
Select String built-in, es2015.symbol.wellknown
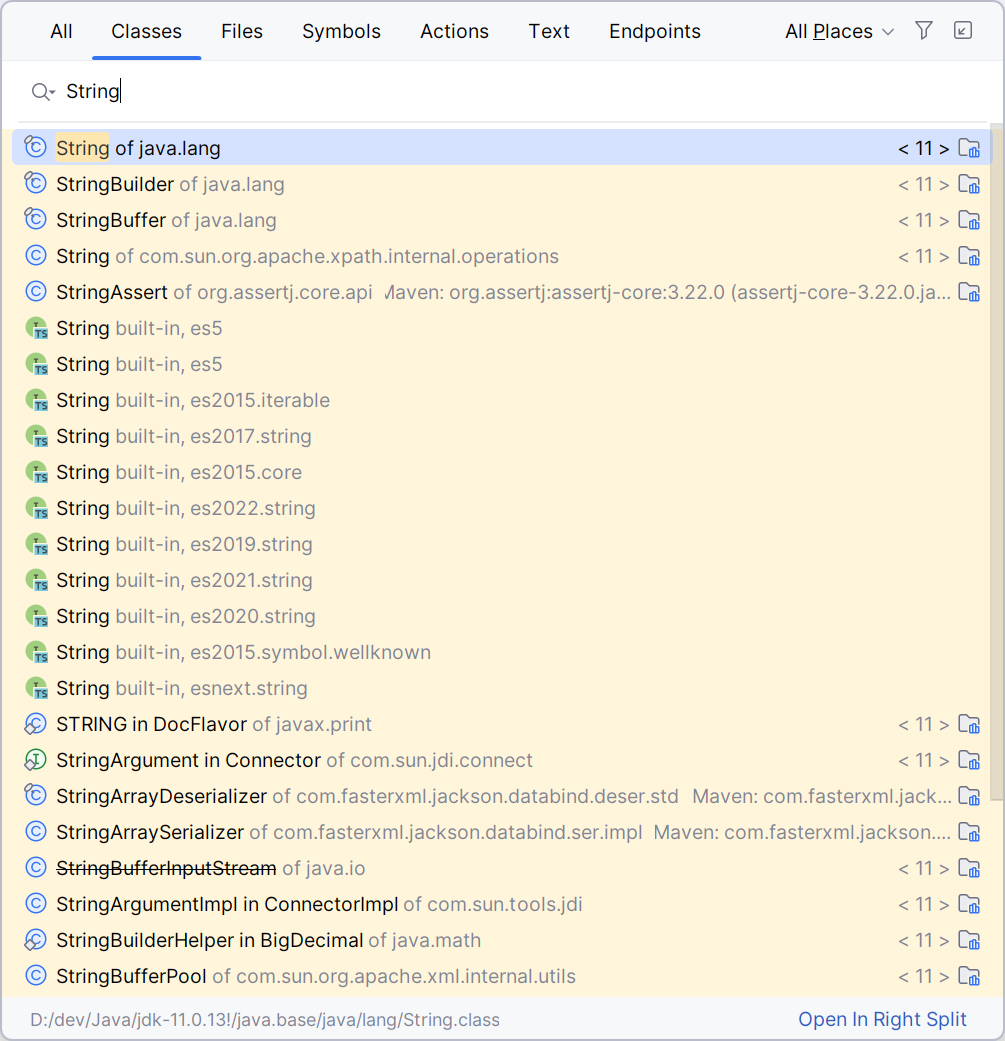pyautogui.click(x=502, y=652)
